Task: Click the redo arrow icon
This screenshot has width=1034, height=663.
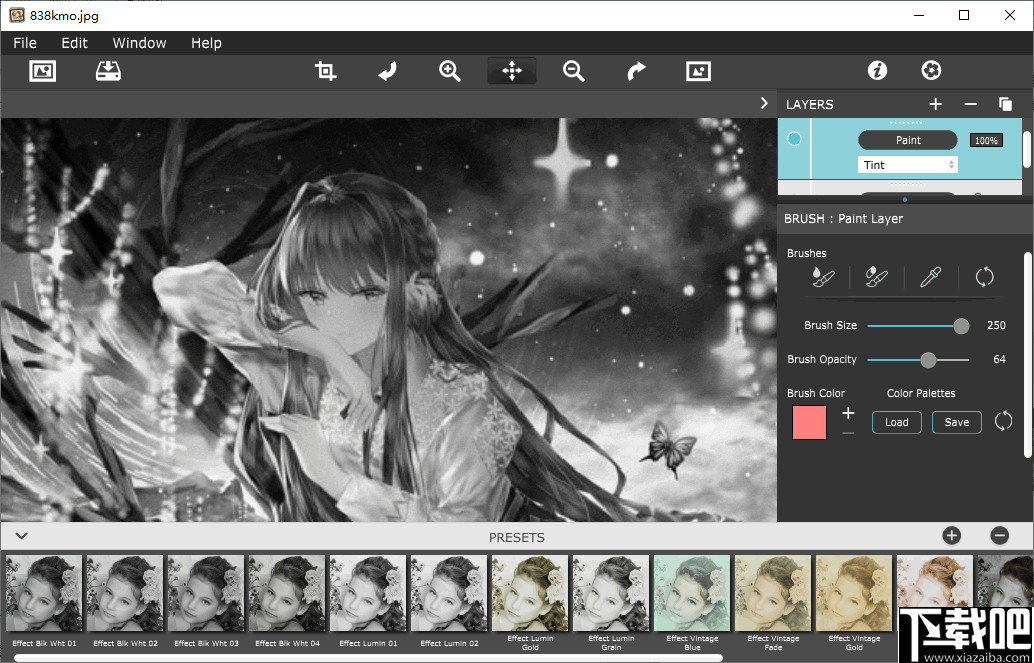Action: (636, 71)
